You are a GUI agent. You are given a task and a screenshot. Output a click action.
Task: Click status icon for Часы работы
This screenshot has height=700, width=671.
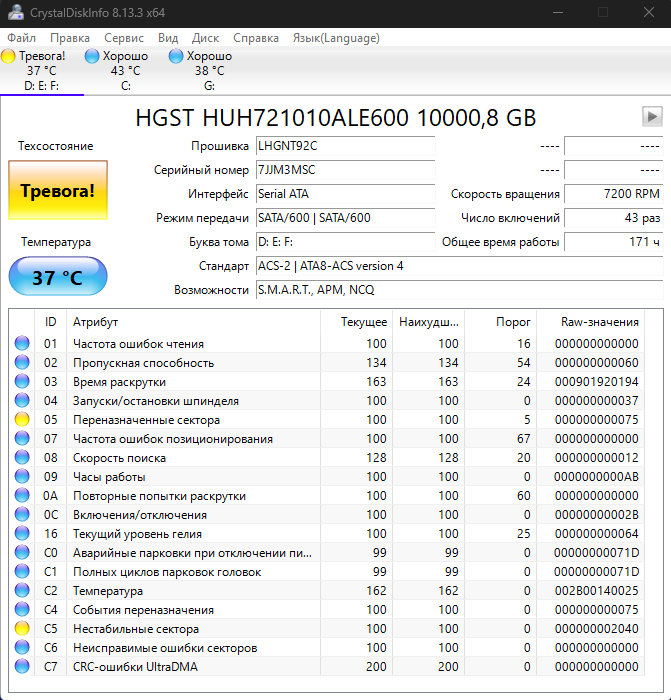point(22,477)
